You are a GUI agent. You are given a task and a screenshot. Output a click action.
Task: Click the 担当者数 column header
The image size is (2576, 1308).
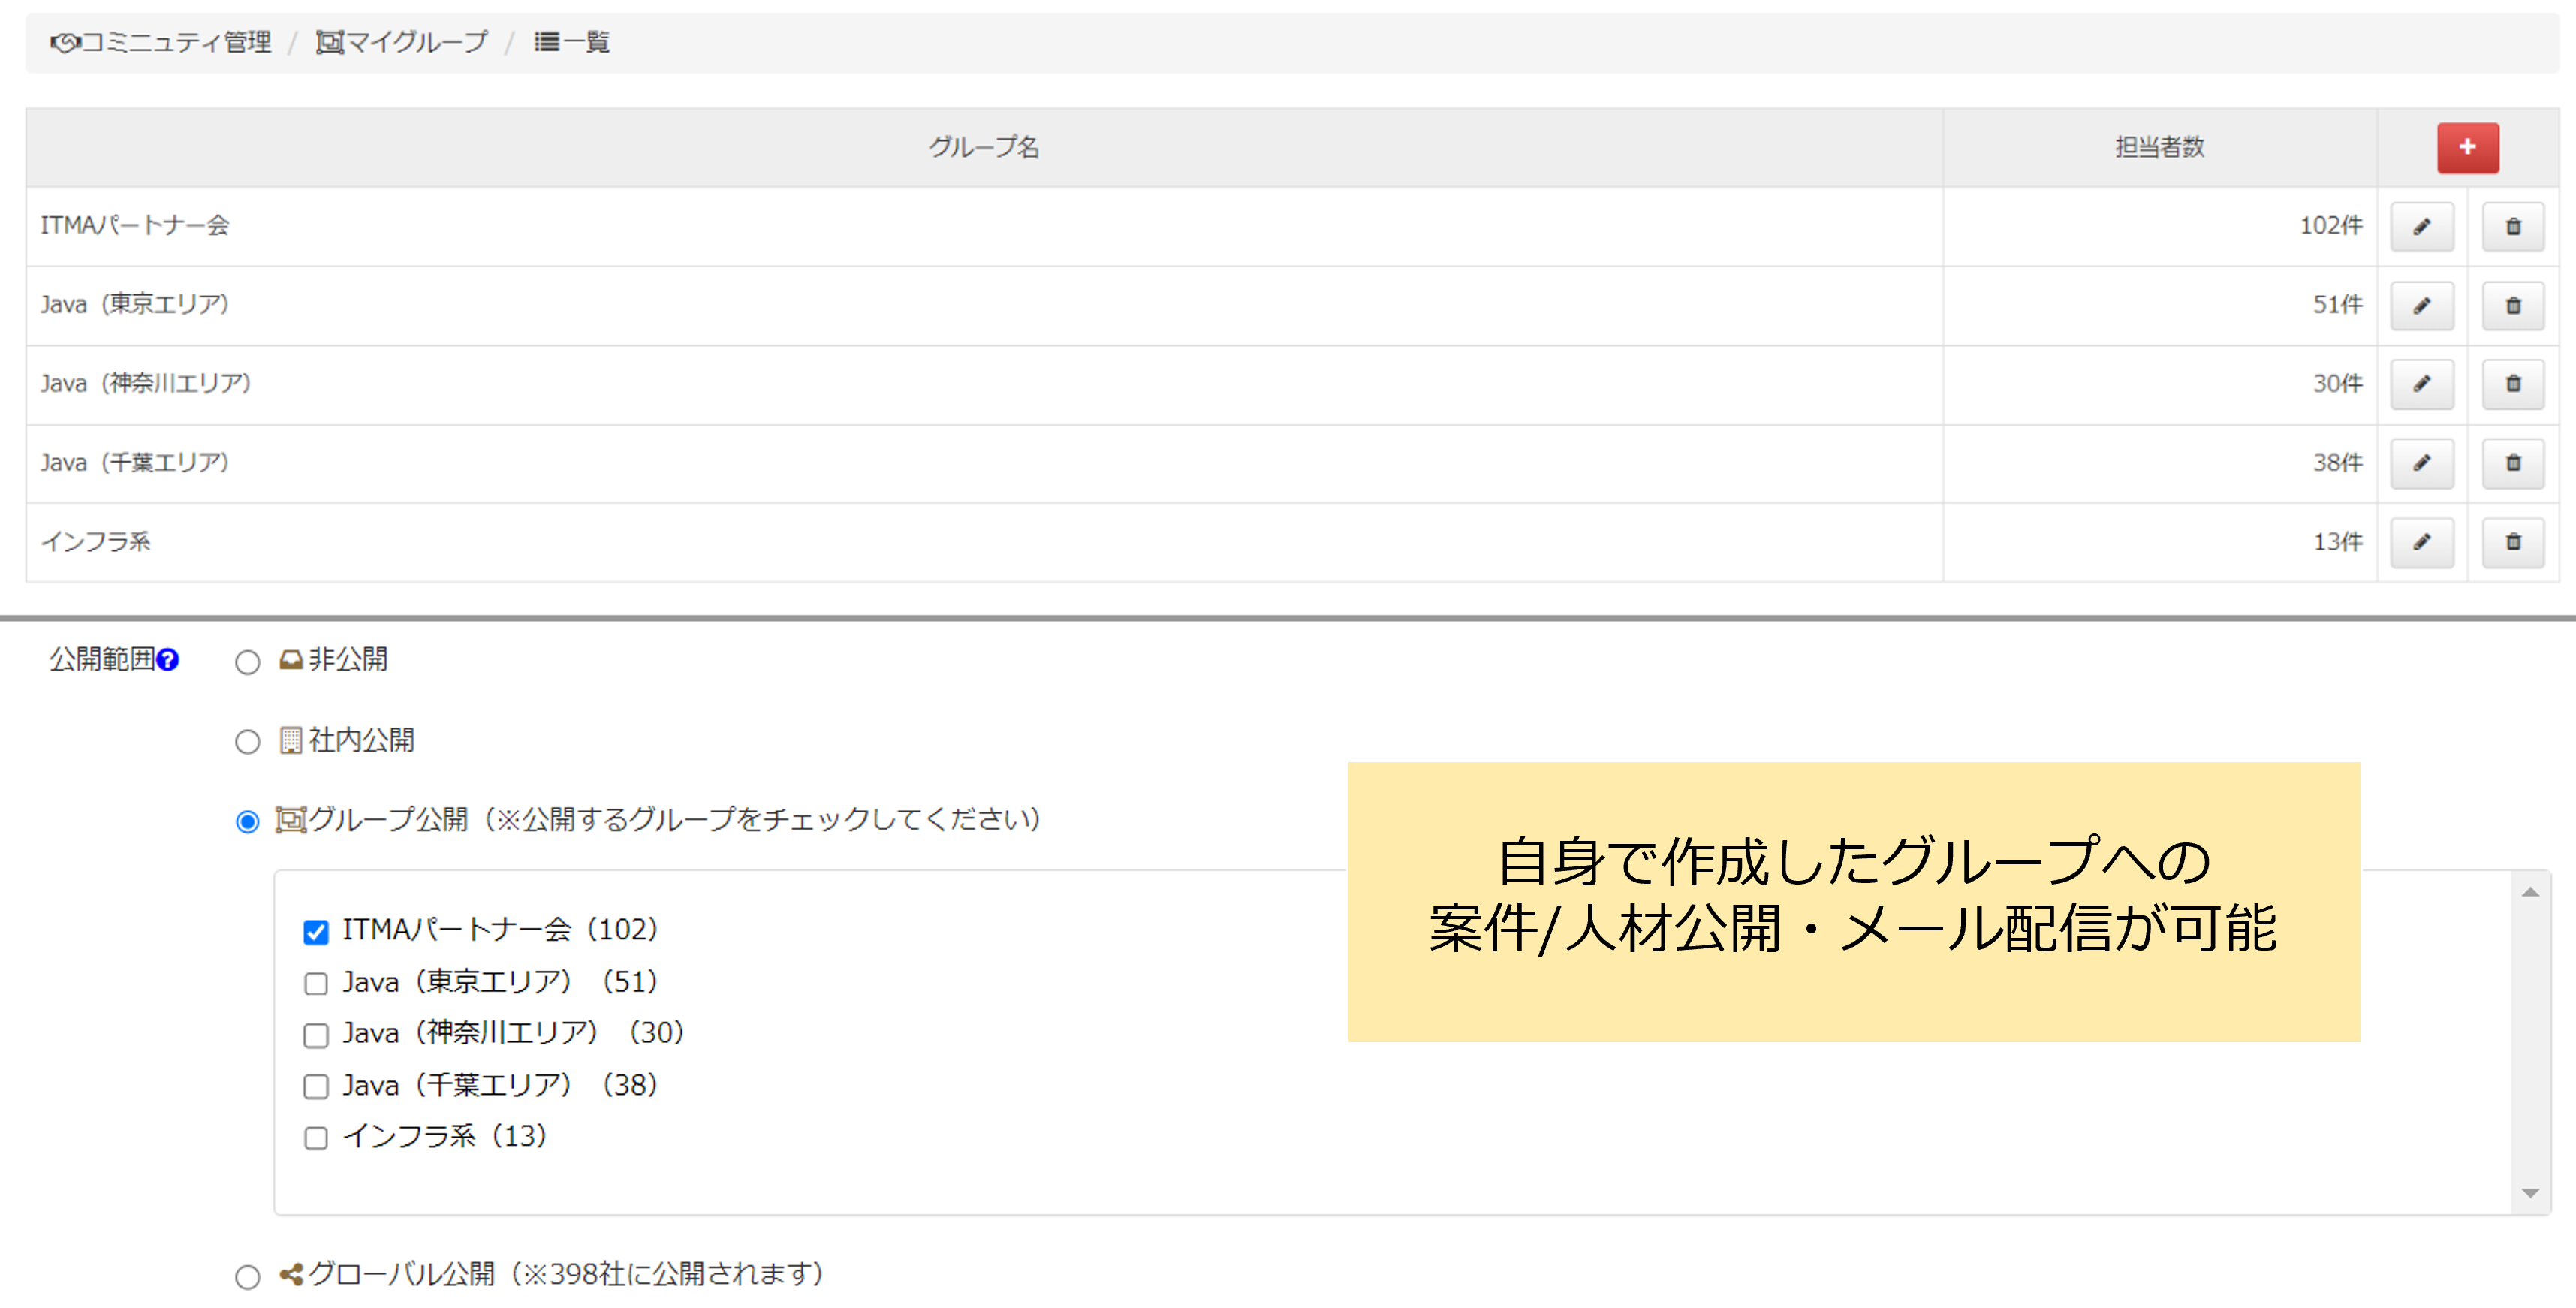pos(2160,148)
